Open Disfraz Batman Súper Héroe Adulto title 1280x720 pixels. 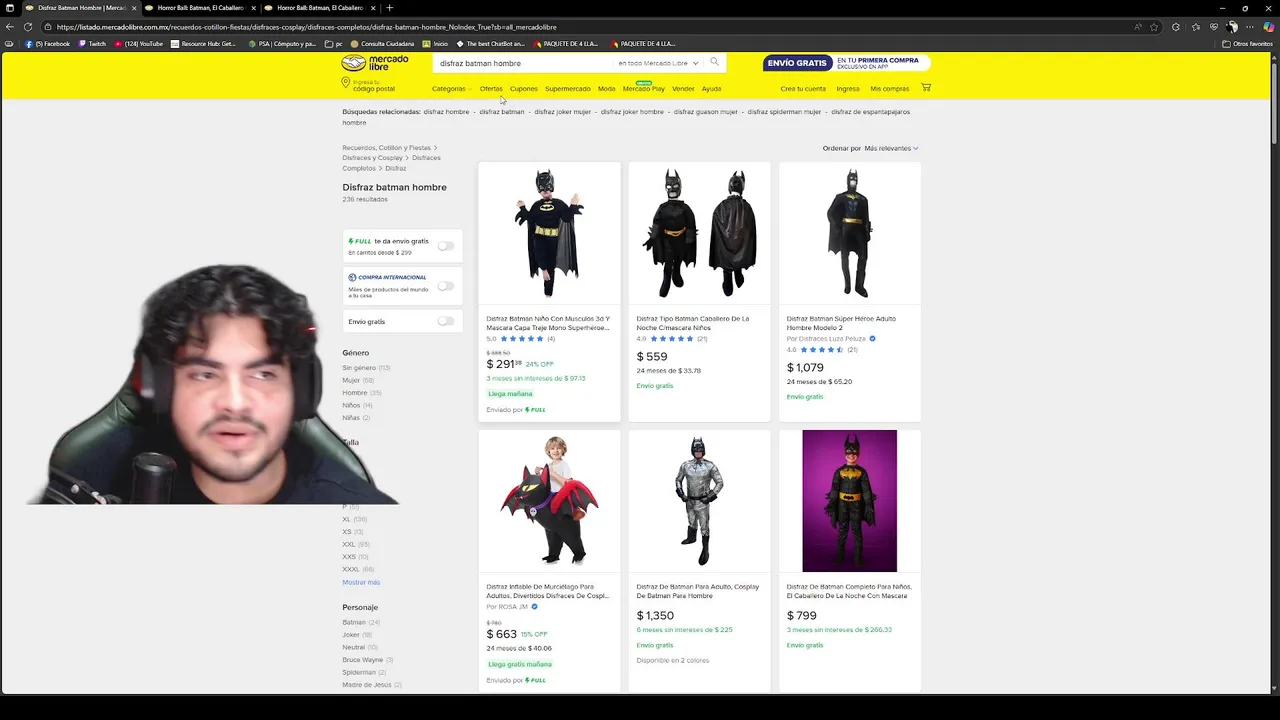point(841,323)
